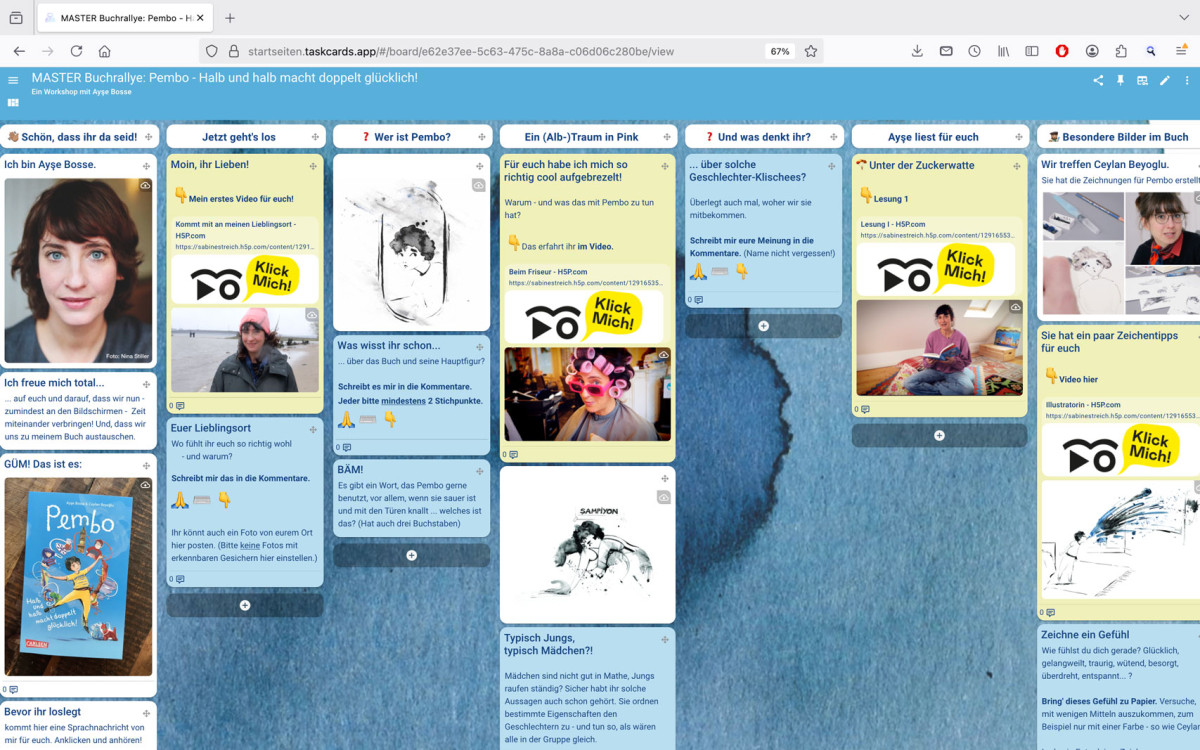
Task: Click the move handle on 'Jetzt geht's los' column
Action: click(x=313, y=137)
